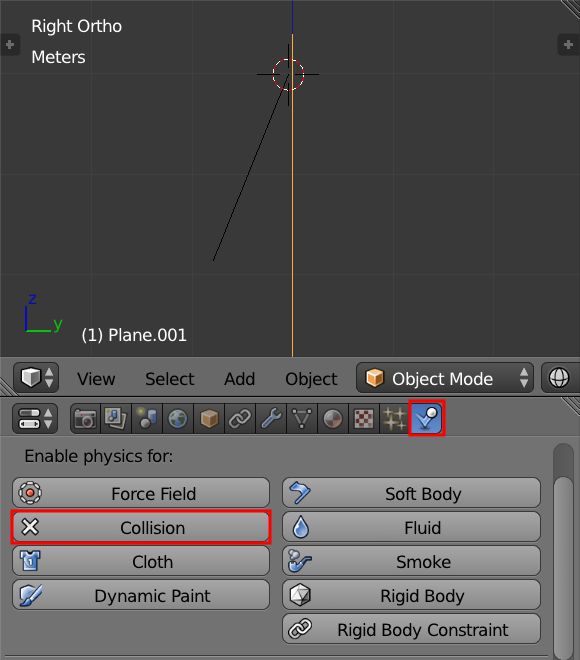This screenshot has width=580, height=660.
Task: Open the Particles properties tab
Action: click(x=394, y=419)
